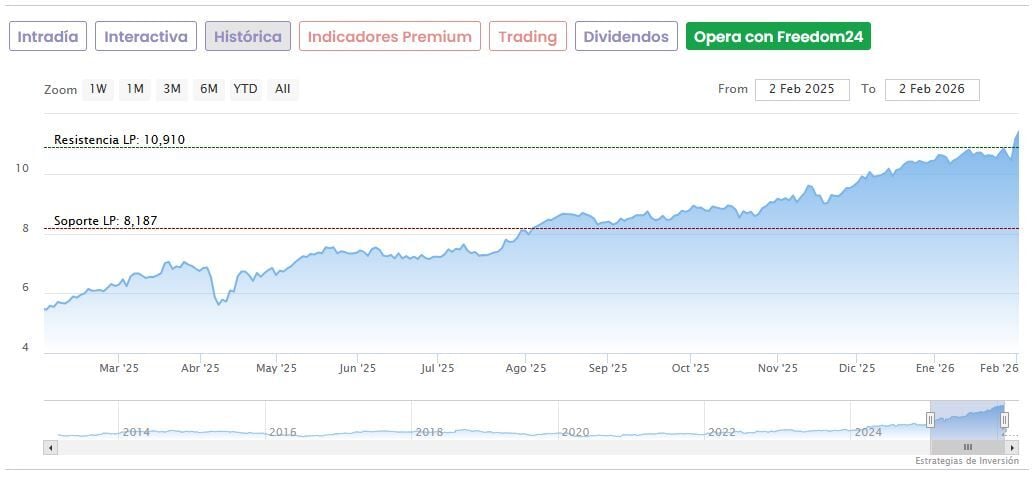Viewport: 1034px width, 480px height.
Task: Click the left range handle in the navigator
Action: click(x=930, y=420)
